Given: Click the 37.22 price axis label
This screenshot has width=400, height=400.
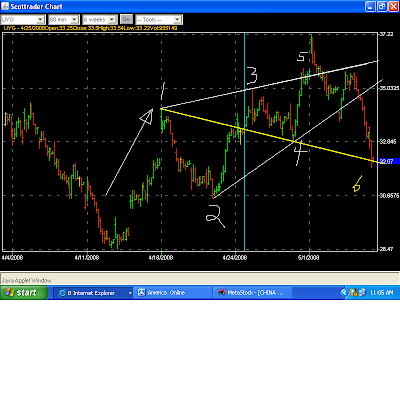Looking at the screenshot, I should tap(387, 34).
